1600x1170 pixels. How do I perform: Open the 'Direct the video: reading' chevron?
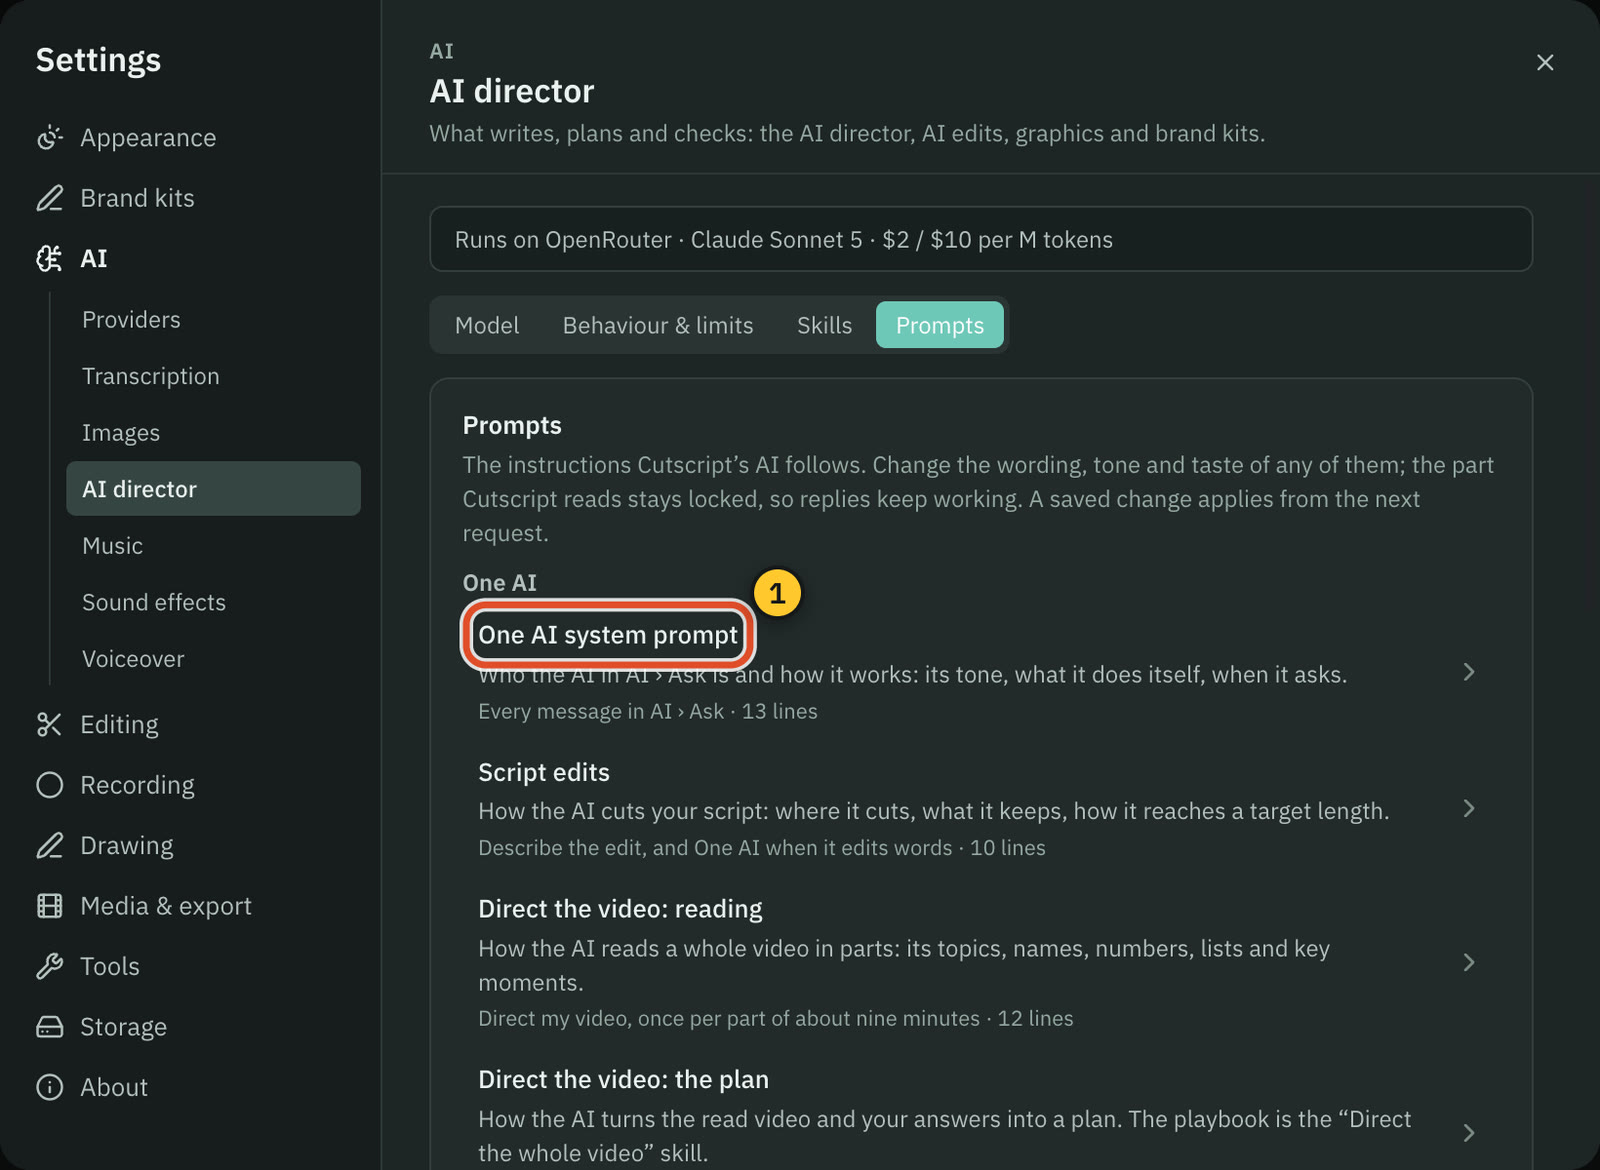pyautogui.click(x=1468, y=962)
